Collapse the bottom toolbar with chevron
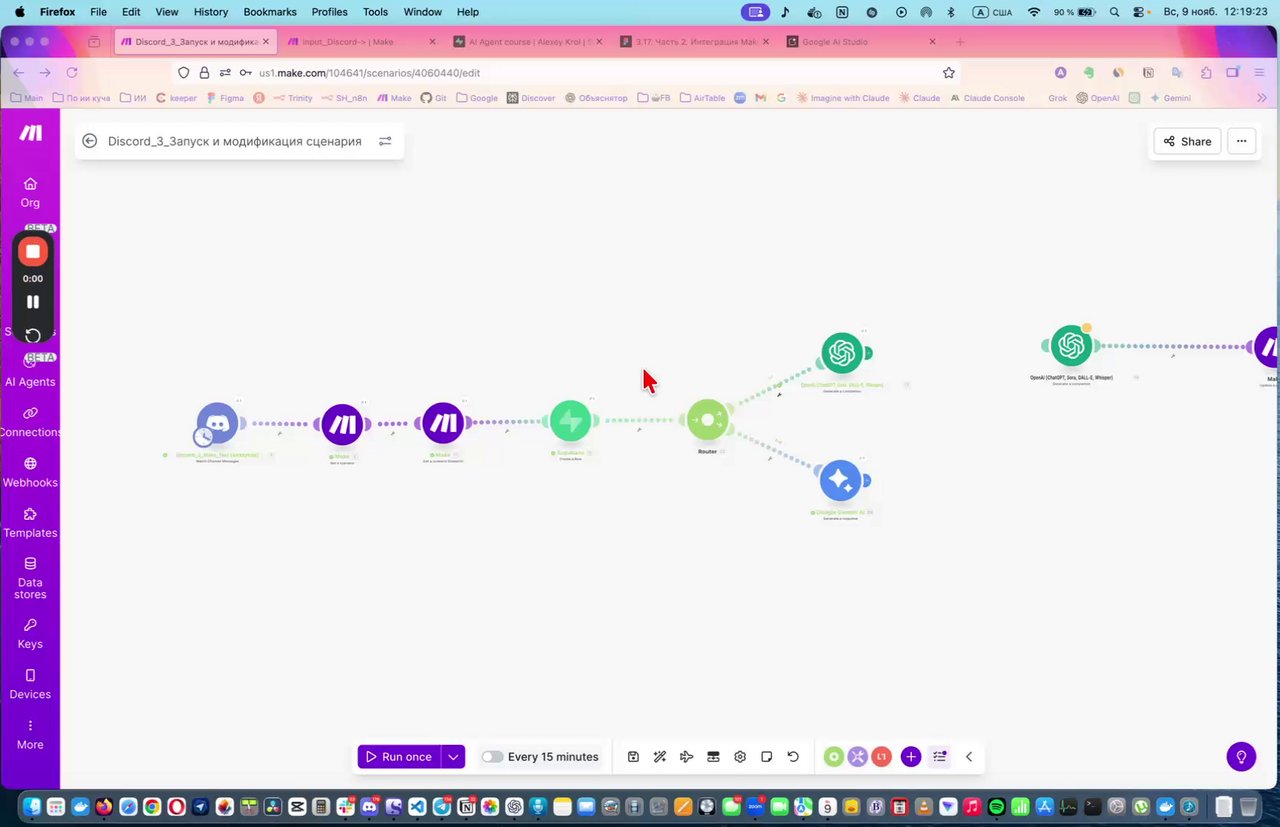This screenshot has width=1280, height=827. 969,757
